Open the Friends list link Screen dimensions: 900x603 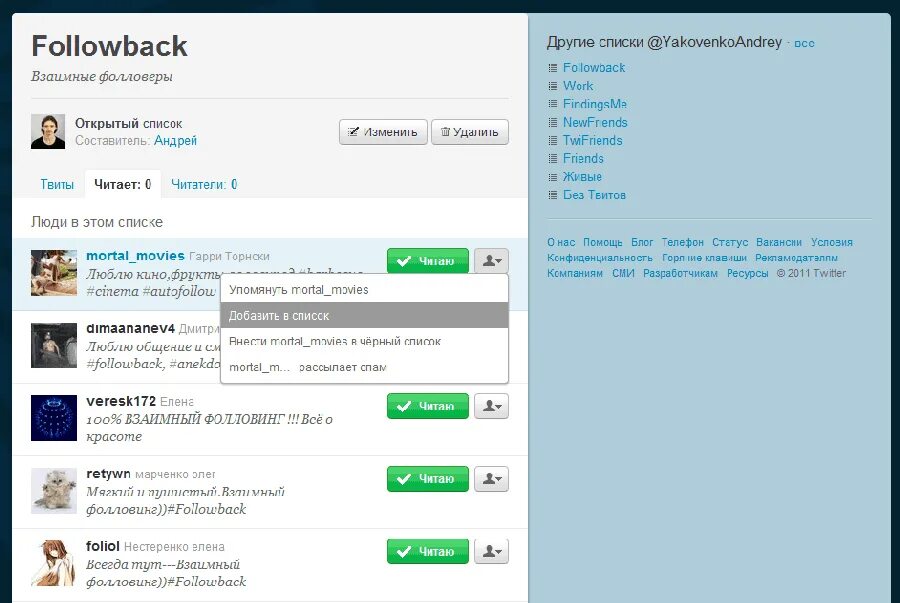[x=583, y=158]
